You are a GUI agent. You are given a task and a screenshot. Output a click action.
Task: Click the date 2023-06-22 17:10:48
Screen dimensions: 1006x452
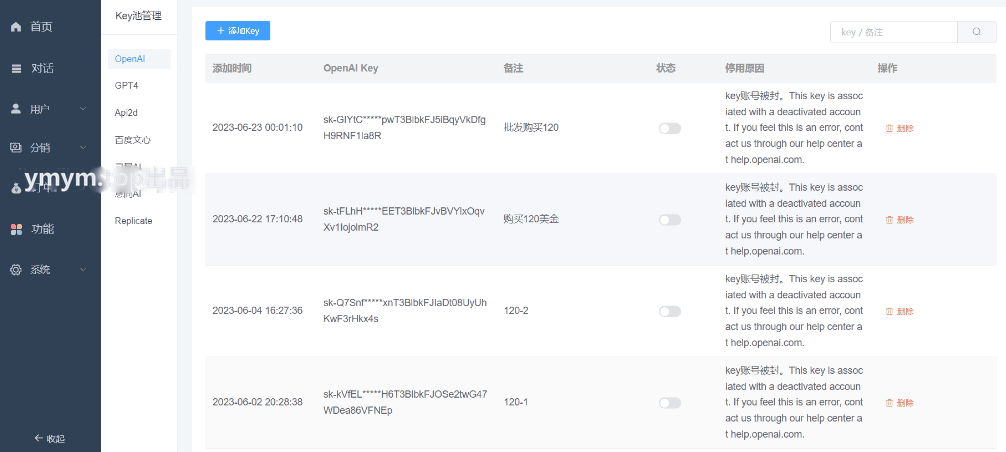[x=257, y=219]
